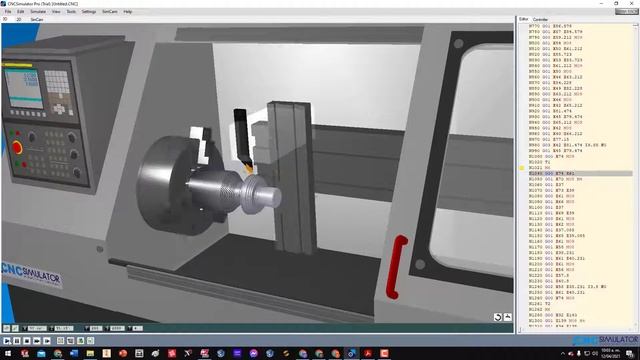Screen dimensions: 640x360
Task: Switch to CNCSimulator in the taskbar
Action: [x=351, y=353]
